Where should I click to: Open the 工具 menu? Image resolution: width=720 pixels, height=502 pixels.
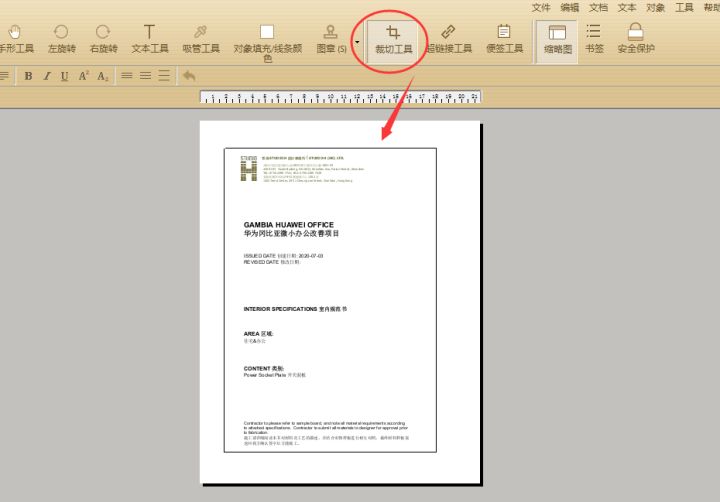click(x=684, y=8)
